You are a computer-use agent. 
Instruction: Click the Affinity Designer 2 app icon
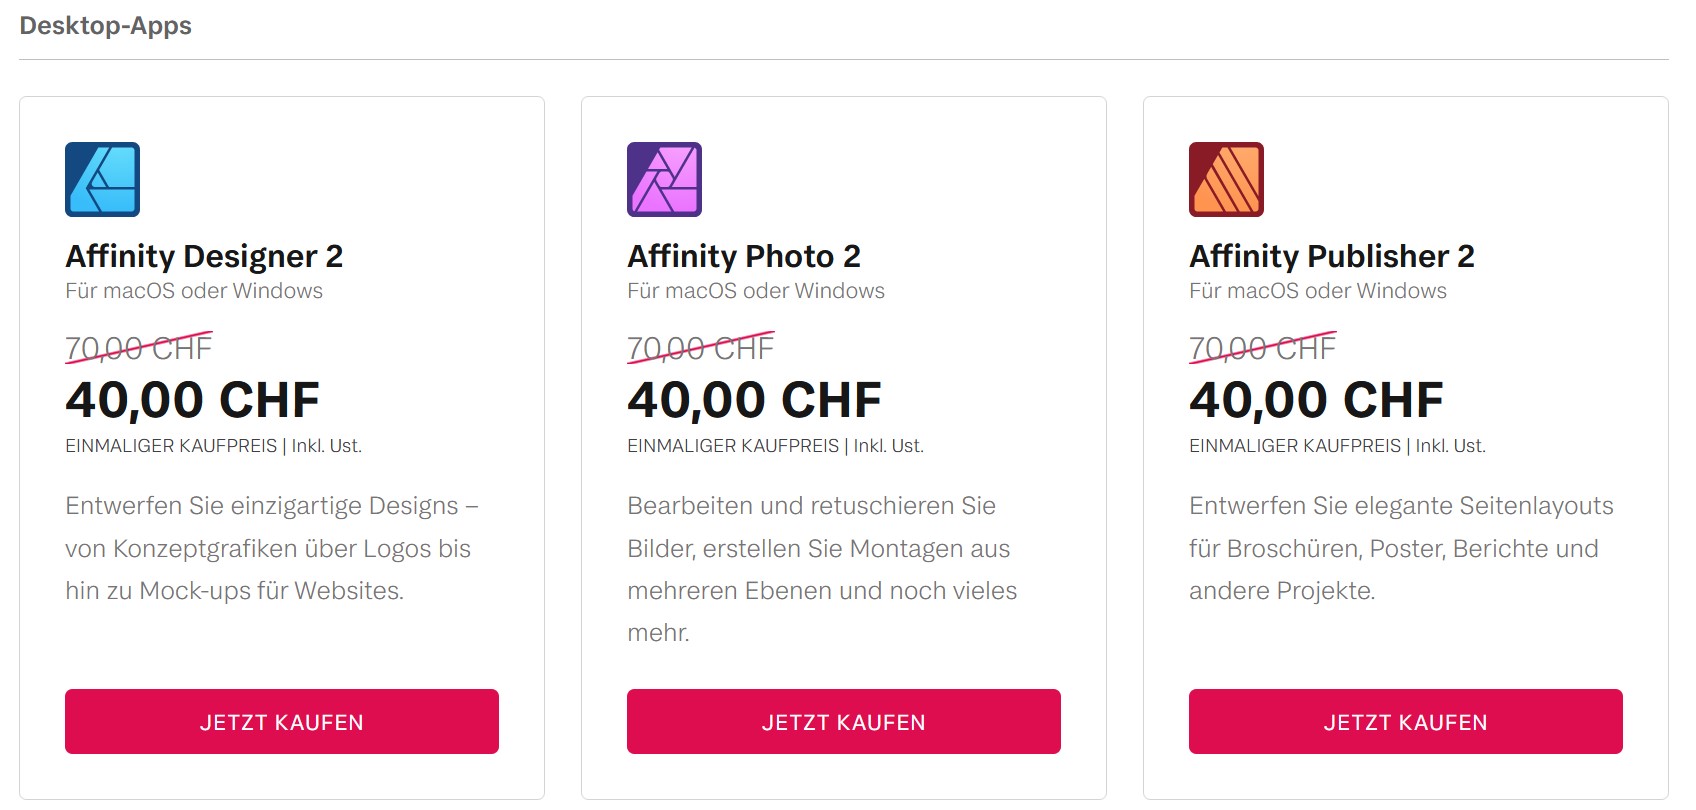[x=102, y=179]
